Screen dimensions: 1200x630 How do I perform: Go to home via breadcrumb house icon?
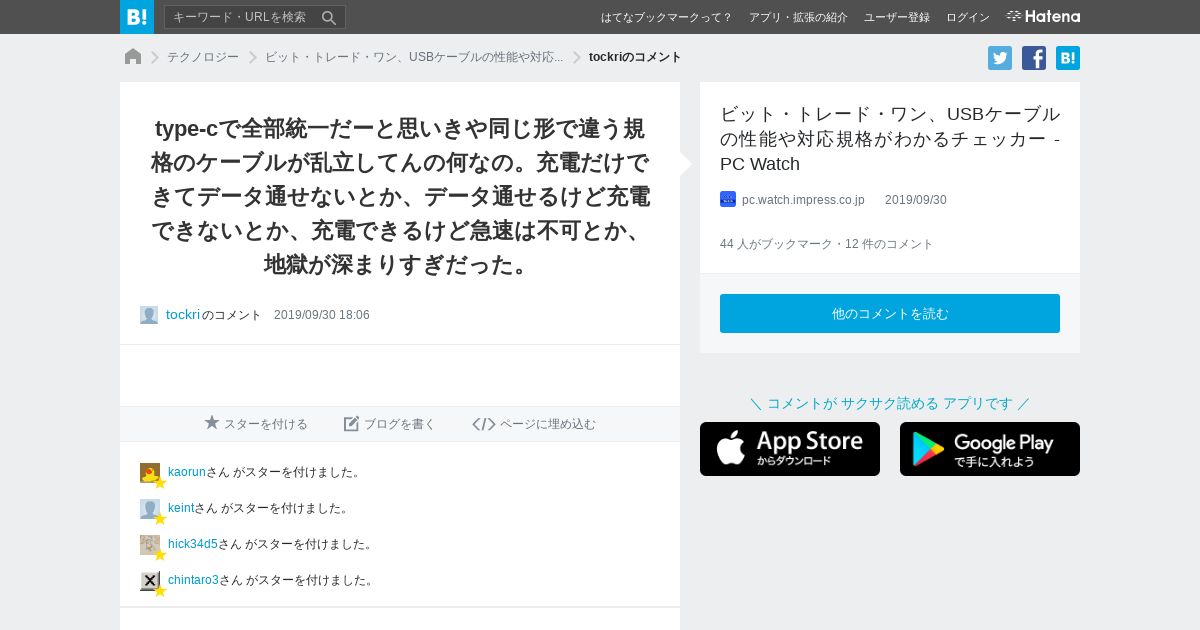[x=133, y=57]
